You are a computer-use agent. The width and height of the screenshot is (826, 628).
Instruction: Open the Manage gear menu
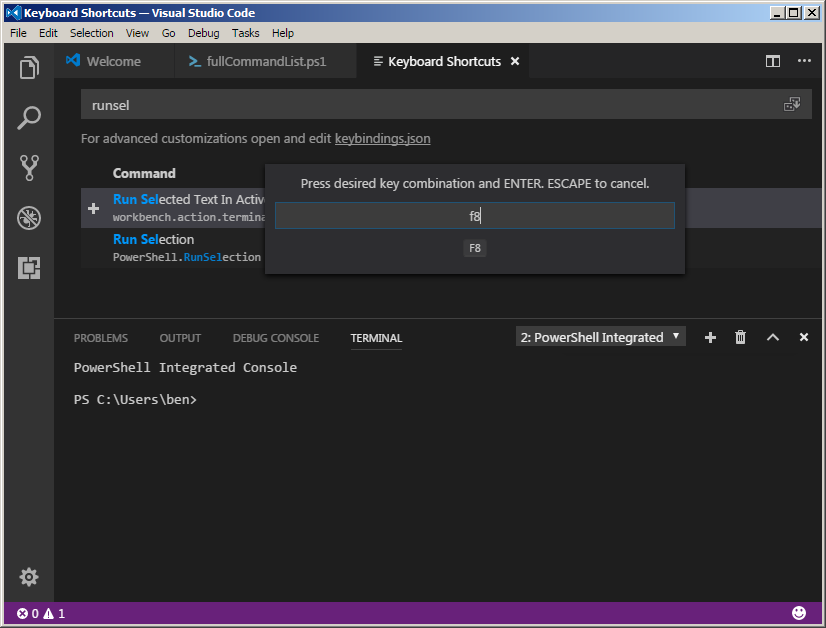pos(29,577)
